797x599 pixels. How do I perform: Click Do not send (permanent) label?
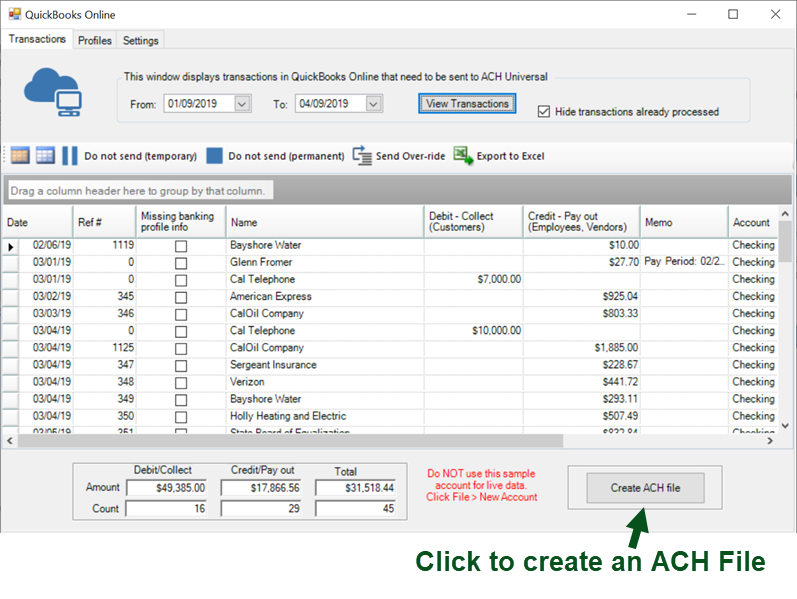(x=286, y=156)
